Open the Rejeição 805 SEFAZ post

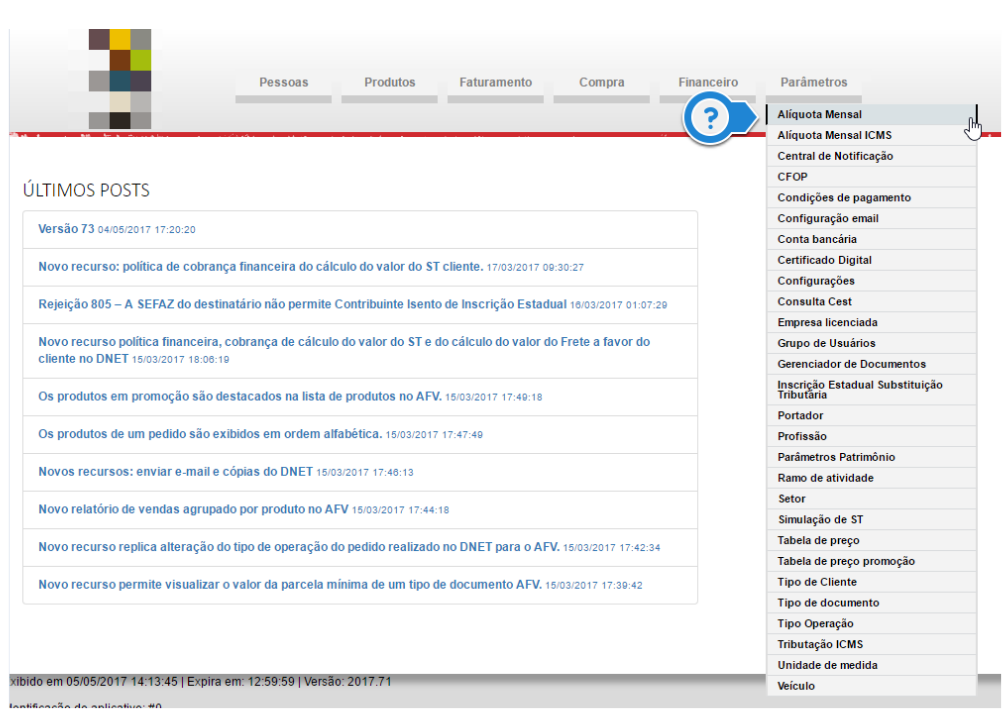pos(302,304)
